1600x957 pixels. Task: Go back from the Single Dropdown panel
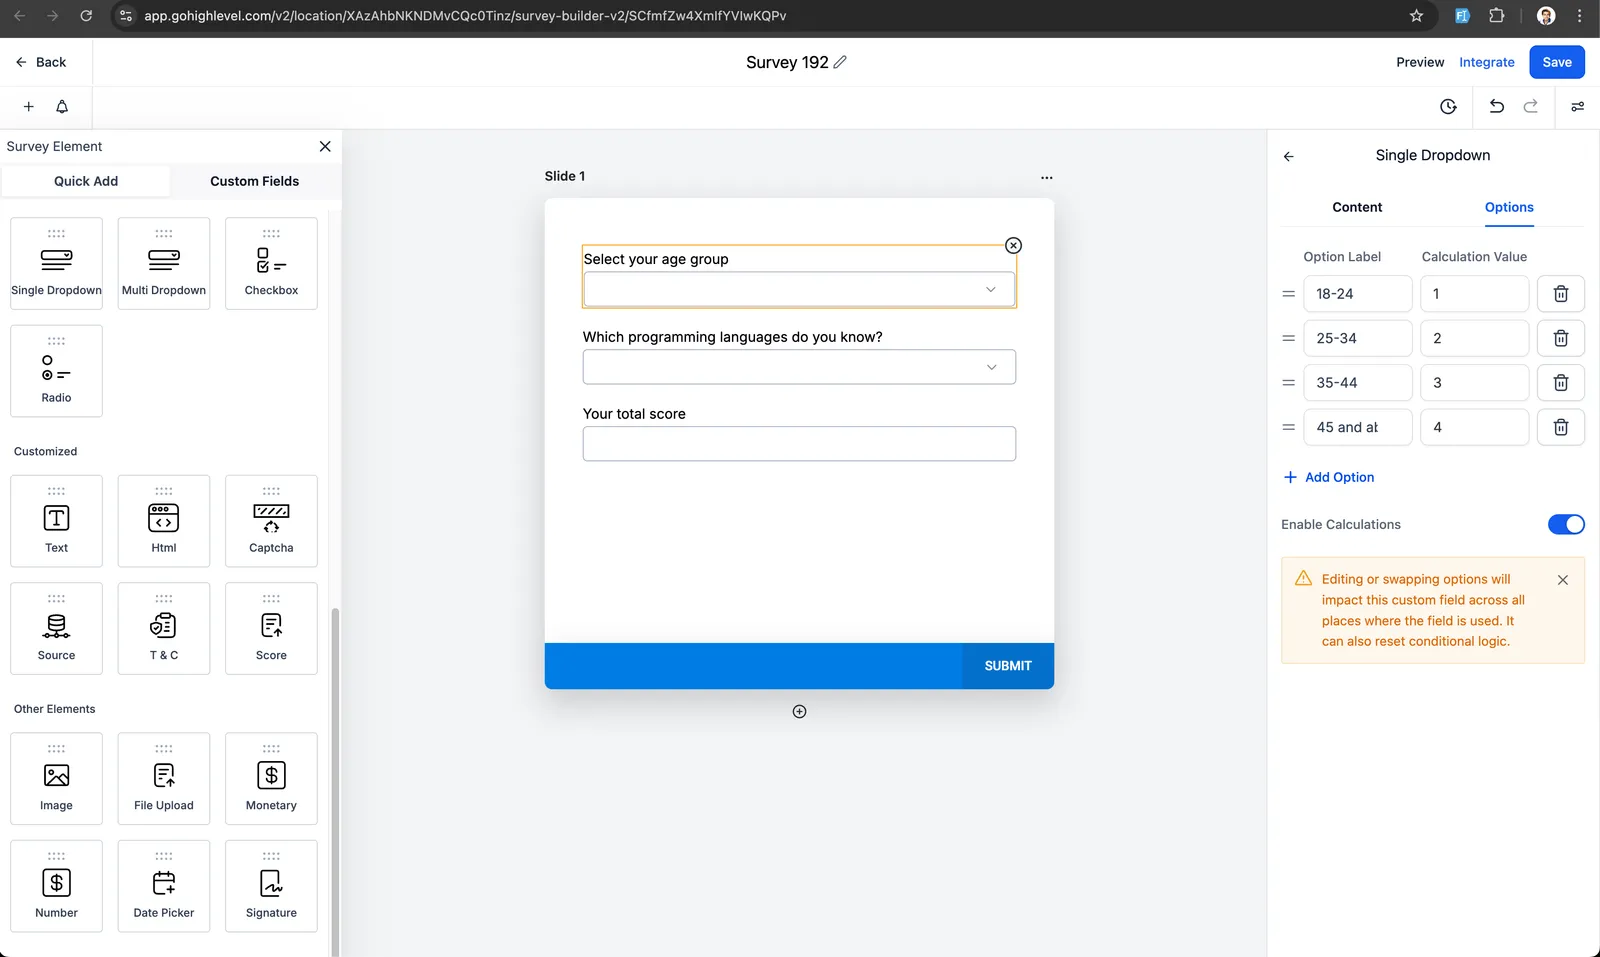pos(1288,156)
